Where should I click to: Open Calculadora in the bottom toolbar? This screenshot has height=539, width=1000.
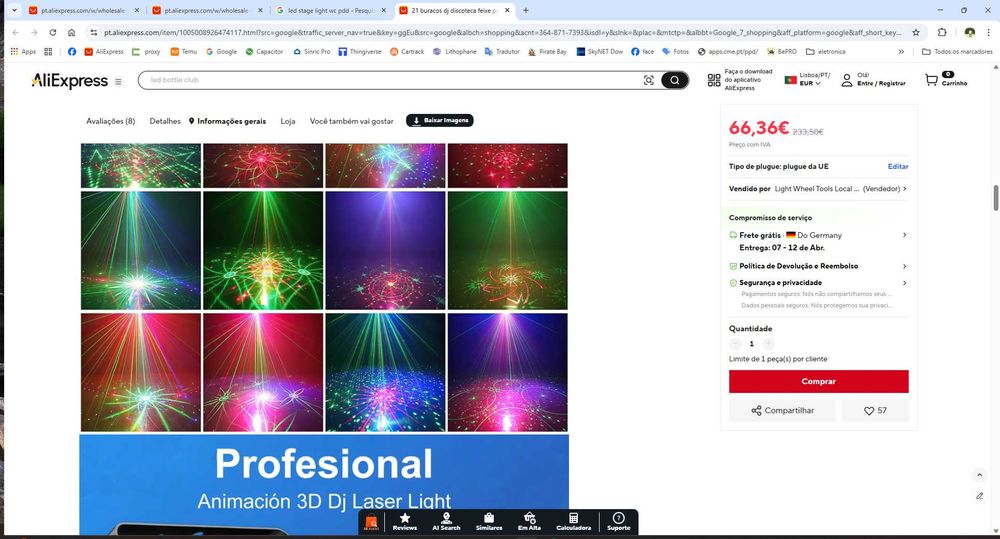[573, 522]
